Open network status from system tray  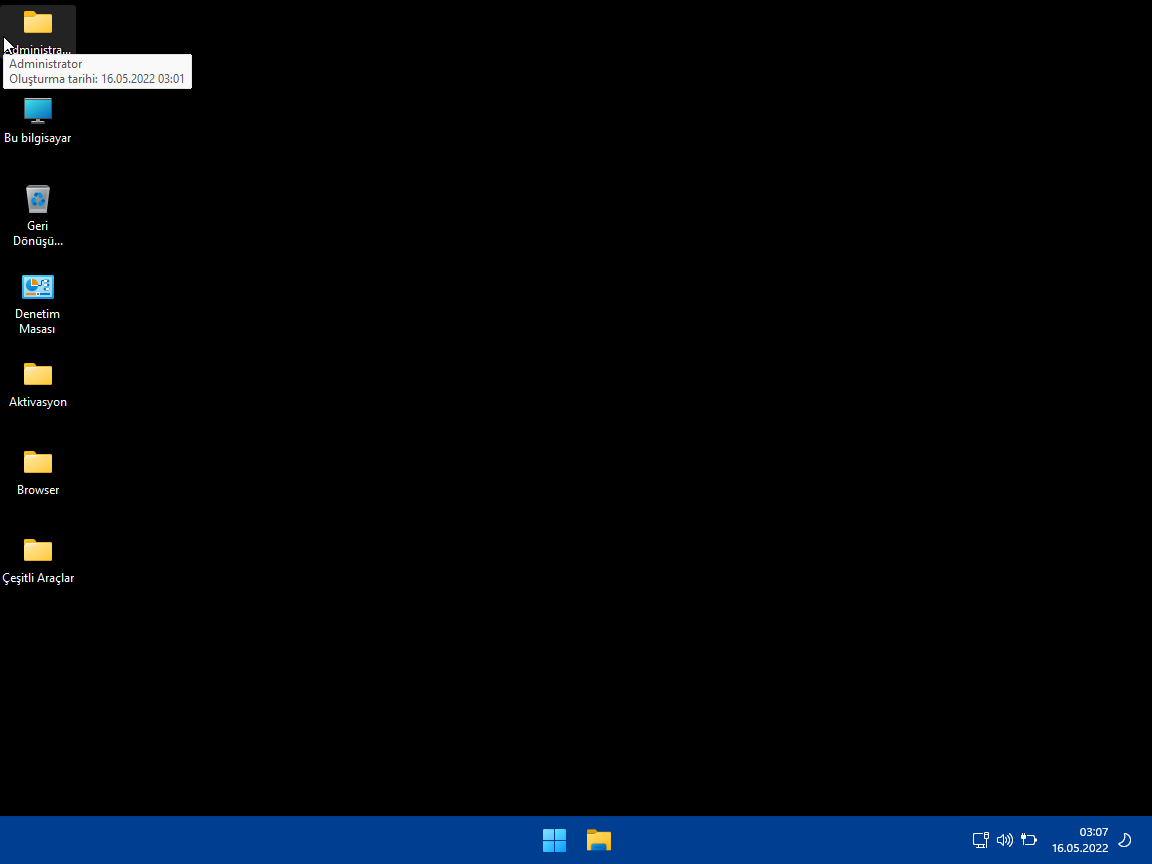click(x=981, y=840)
